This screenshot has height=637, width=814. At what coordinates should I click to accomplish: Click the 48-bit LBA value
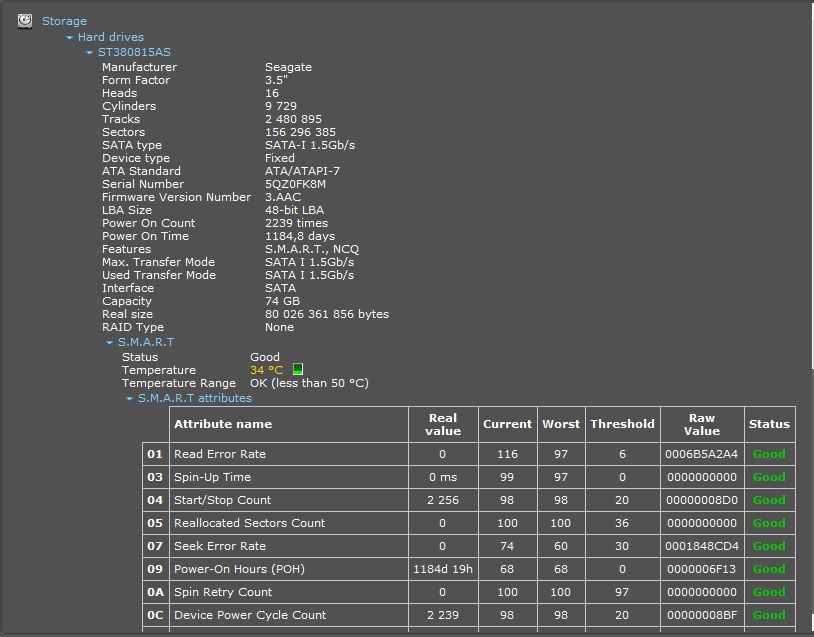294,210
